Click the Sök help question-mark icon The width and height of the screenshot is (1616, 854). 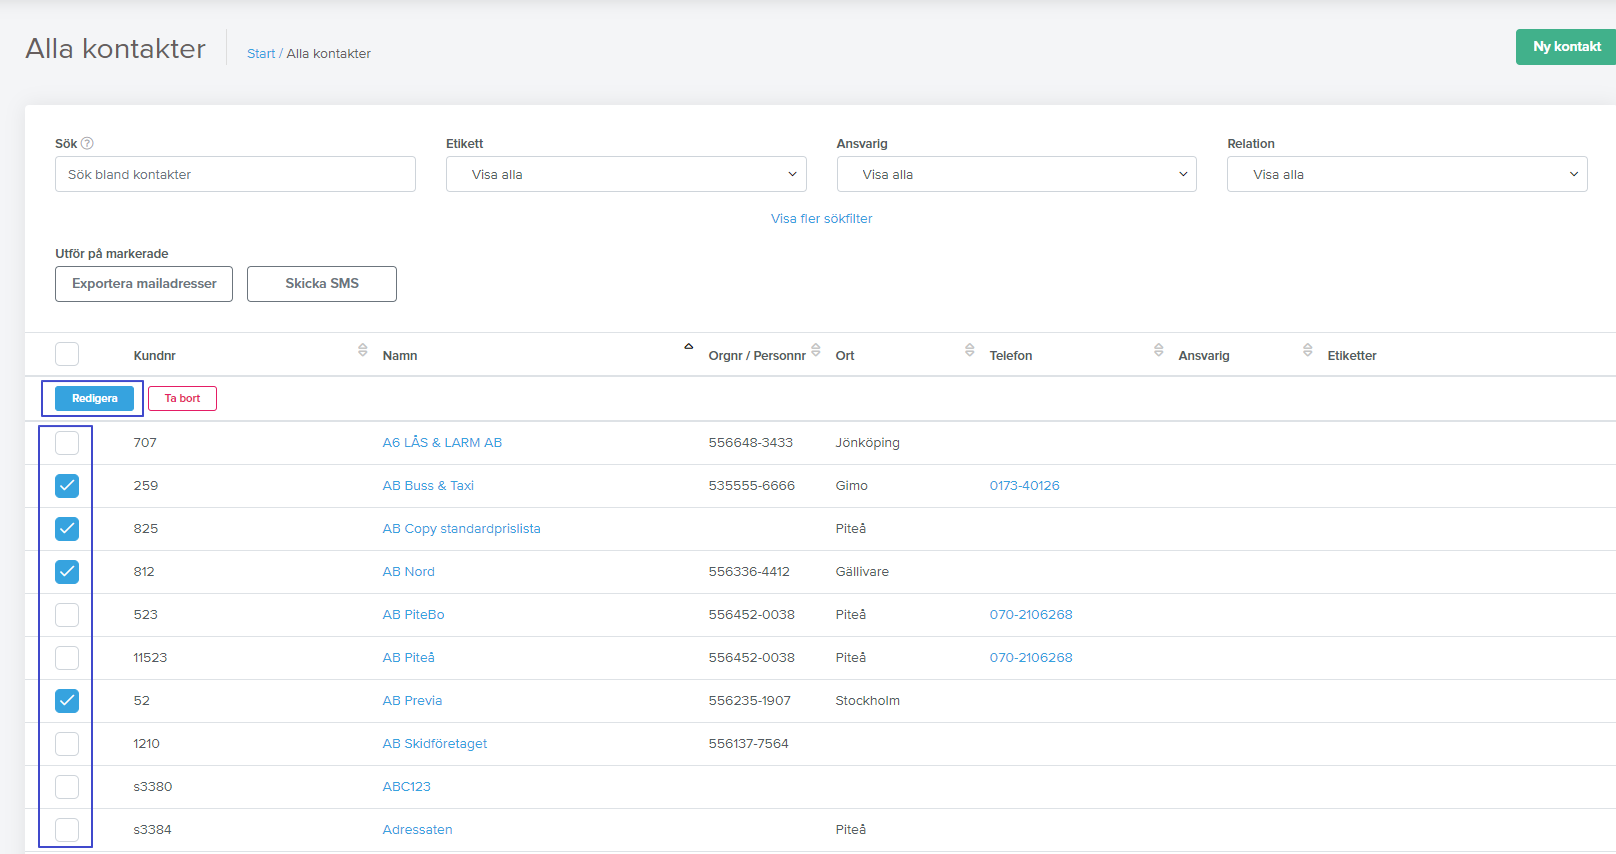87,143
